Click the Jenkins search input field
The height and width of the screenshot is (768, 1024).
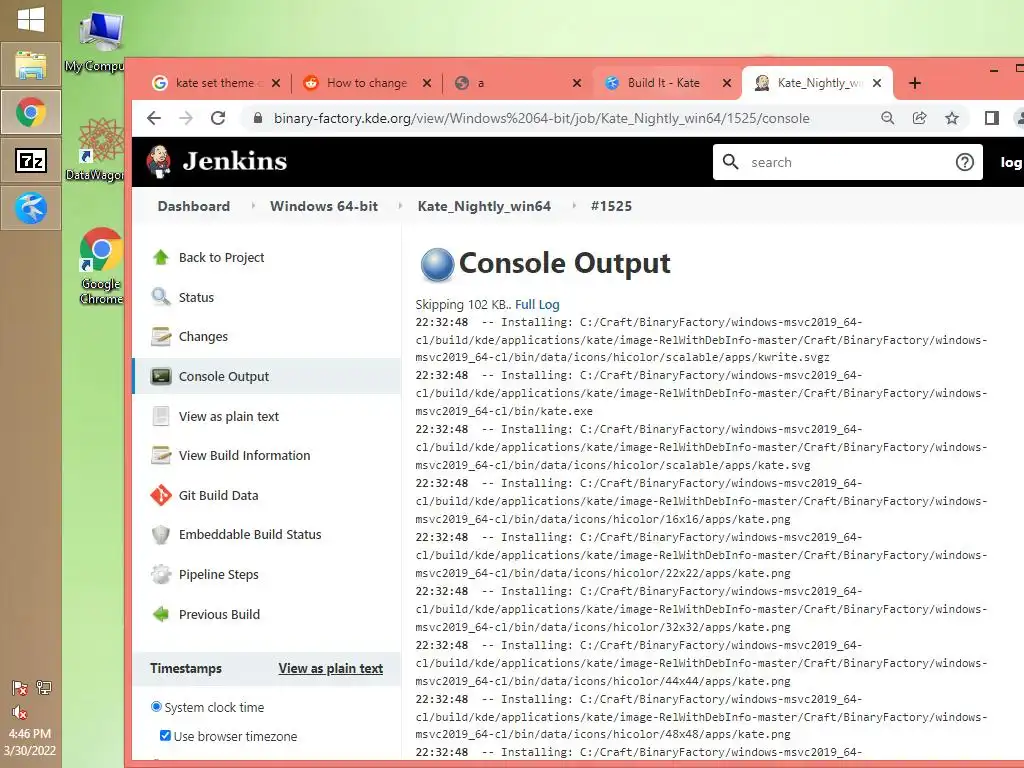848,162
